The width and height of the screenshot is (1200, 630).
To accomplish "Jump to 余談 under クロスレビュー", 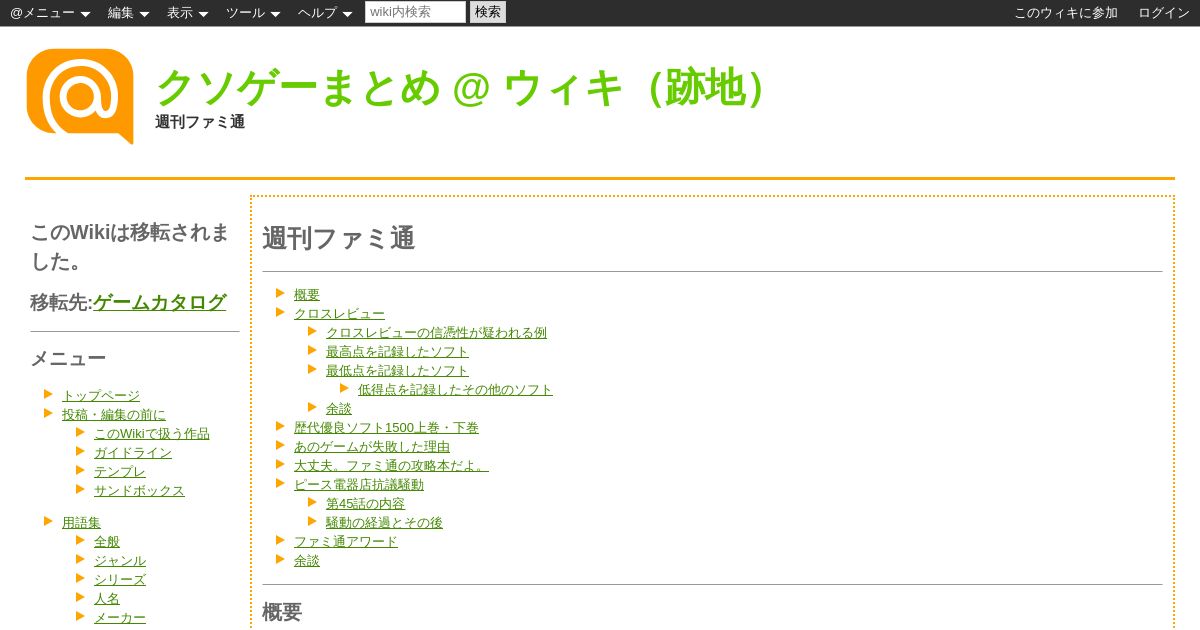I will 339,409.
